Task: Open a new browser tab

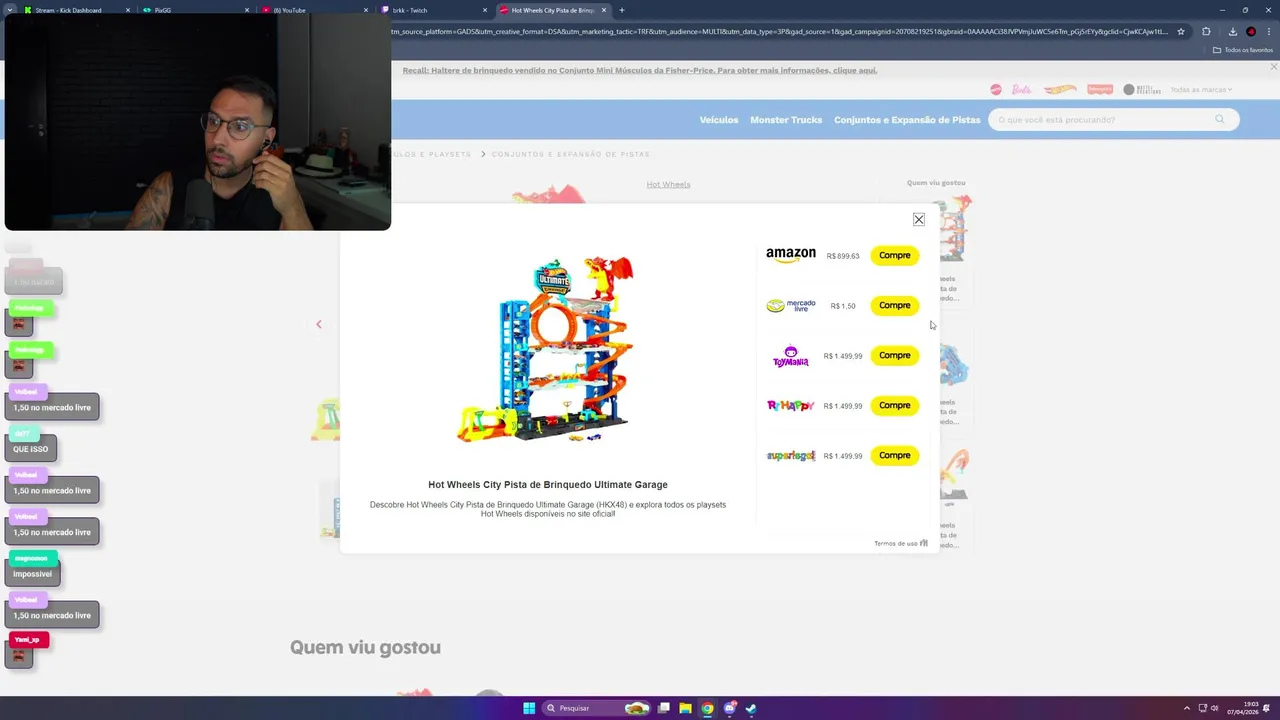Action: click(x=622, y=10)
